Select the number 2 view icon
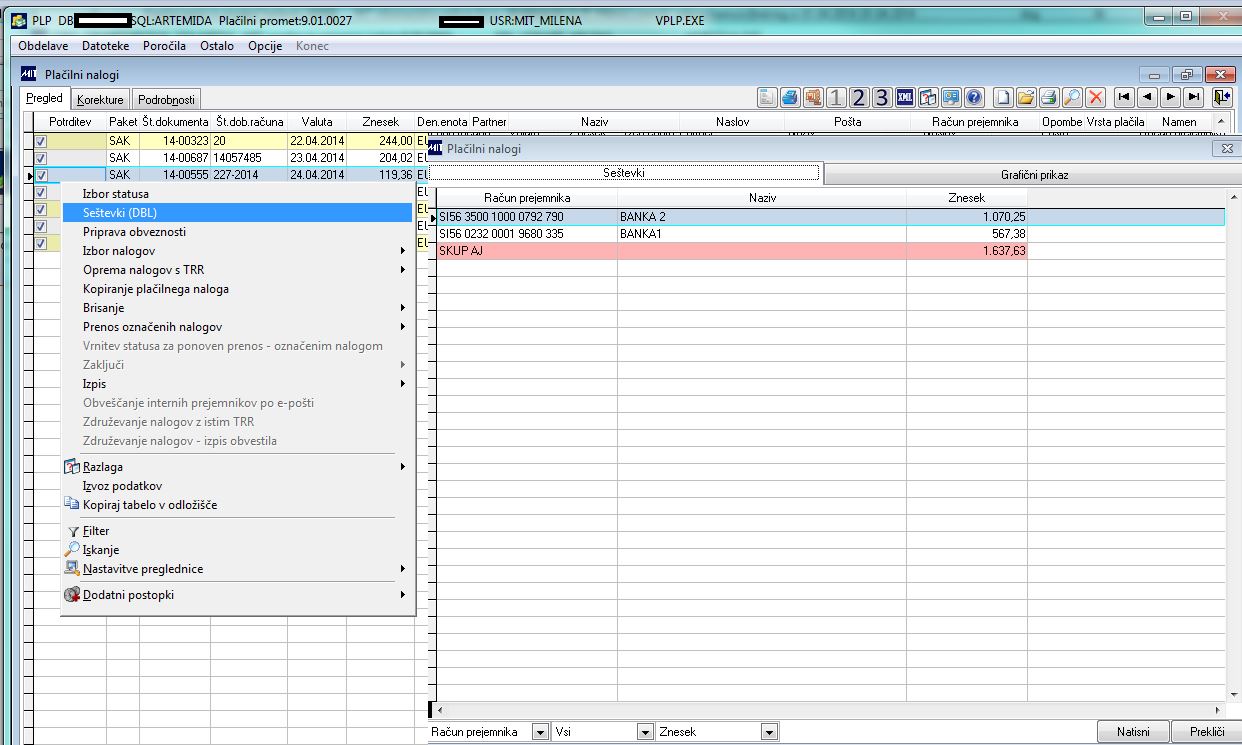Image resolution: width=1242 pixels, height=745 pixels. [x=859, y=97]
